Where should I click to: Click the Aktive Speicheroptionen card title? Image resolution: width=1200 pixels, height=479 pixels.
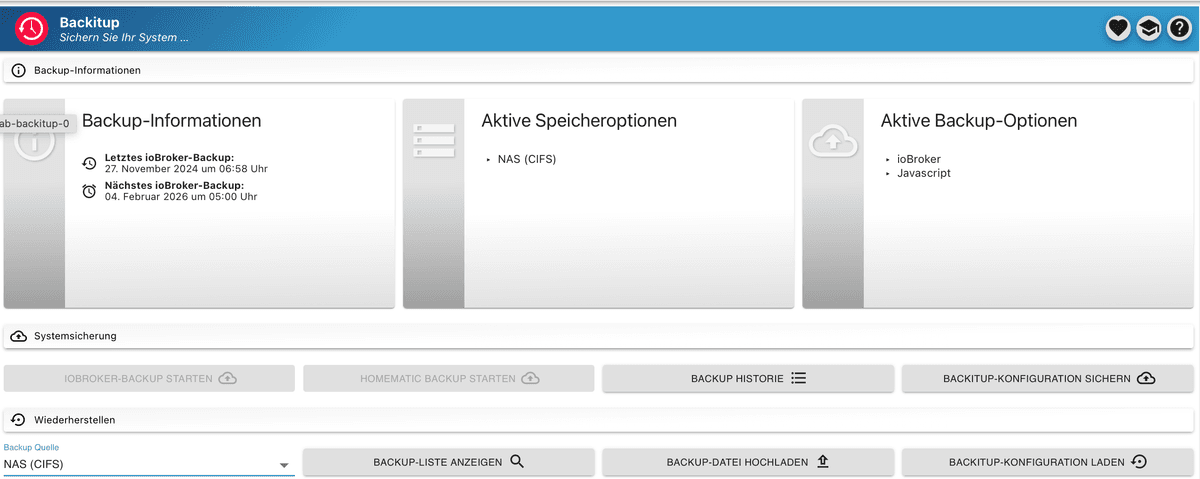(579, 121)
